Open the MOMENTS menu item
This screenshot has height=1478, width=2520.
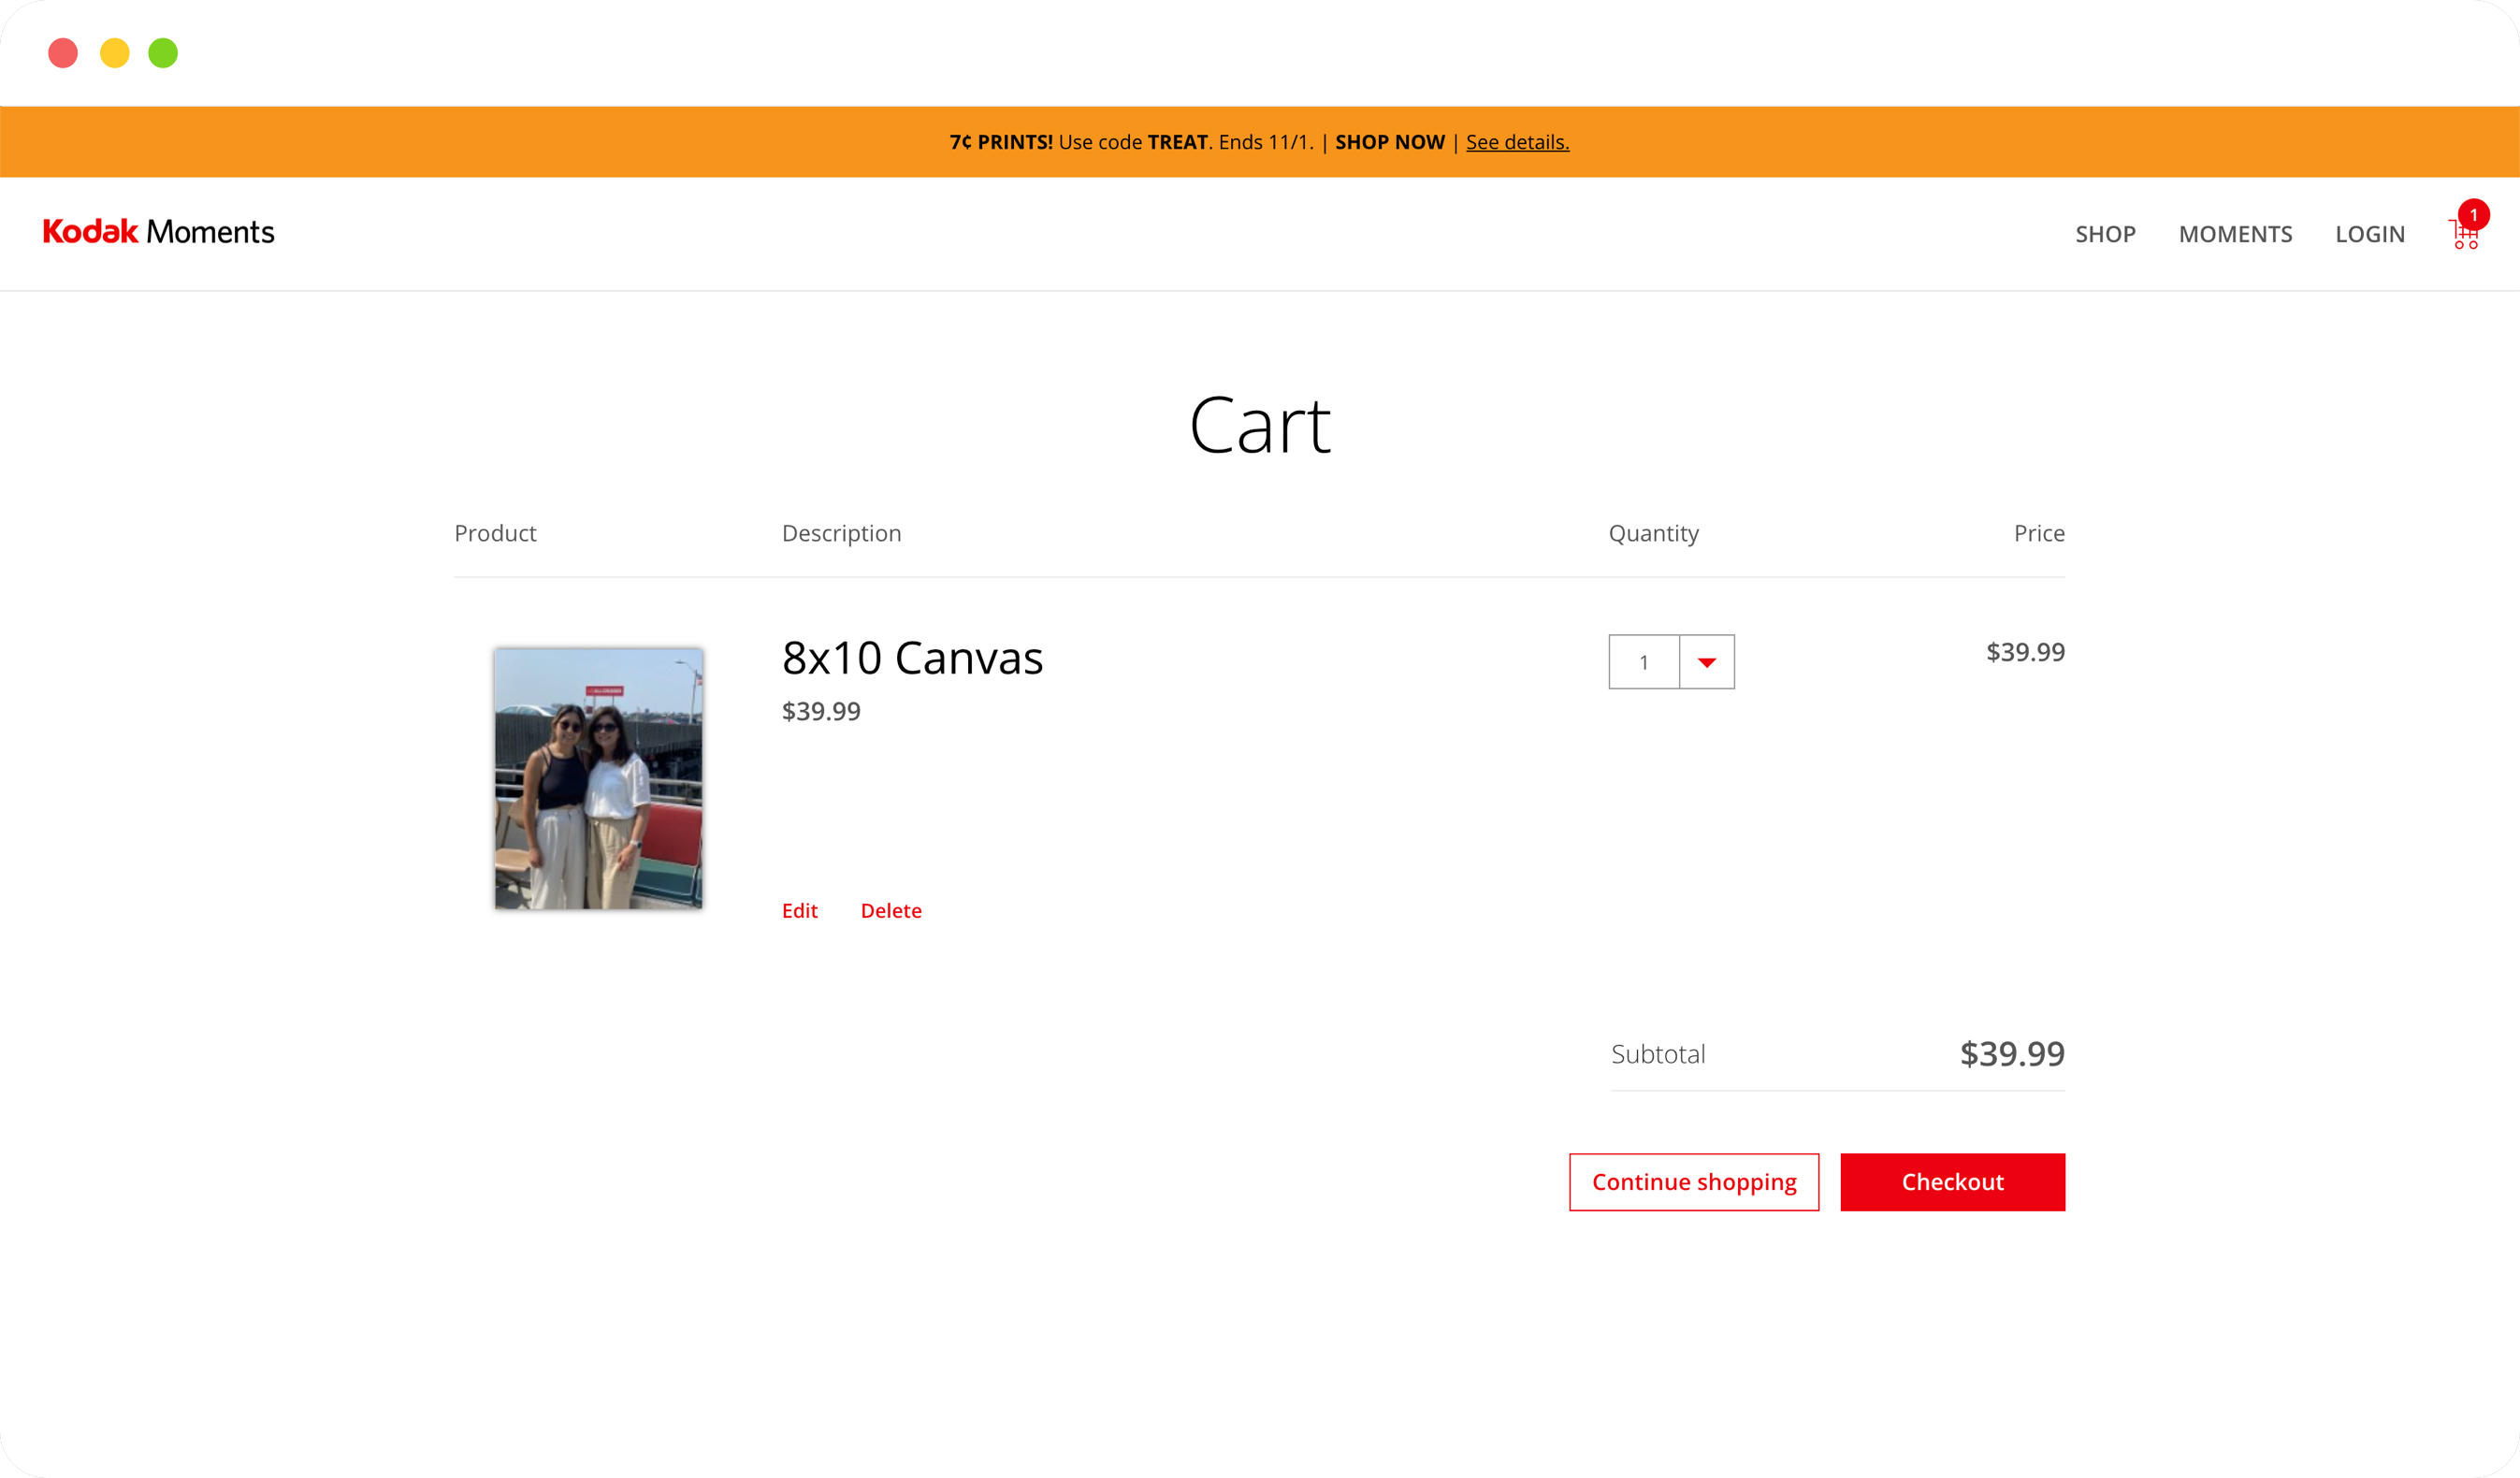[x=2235, y=234]
